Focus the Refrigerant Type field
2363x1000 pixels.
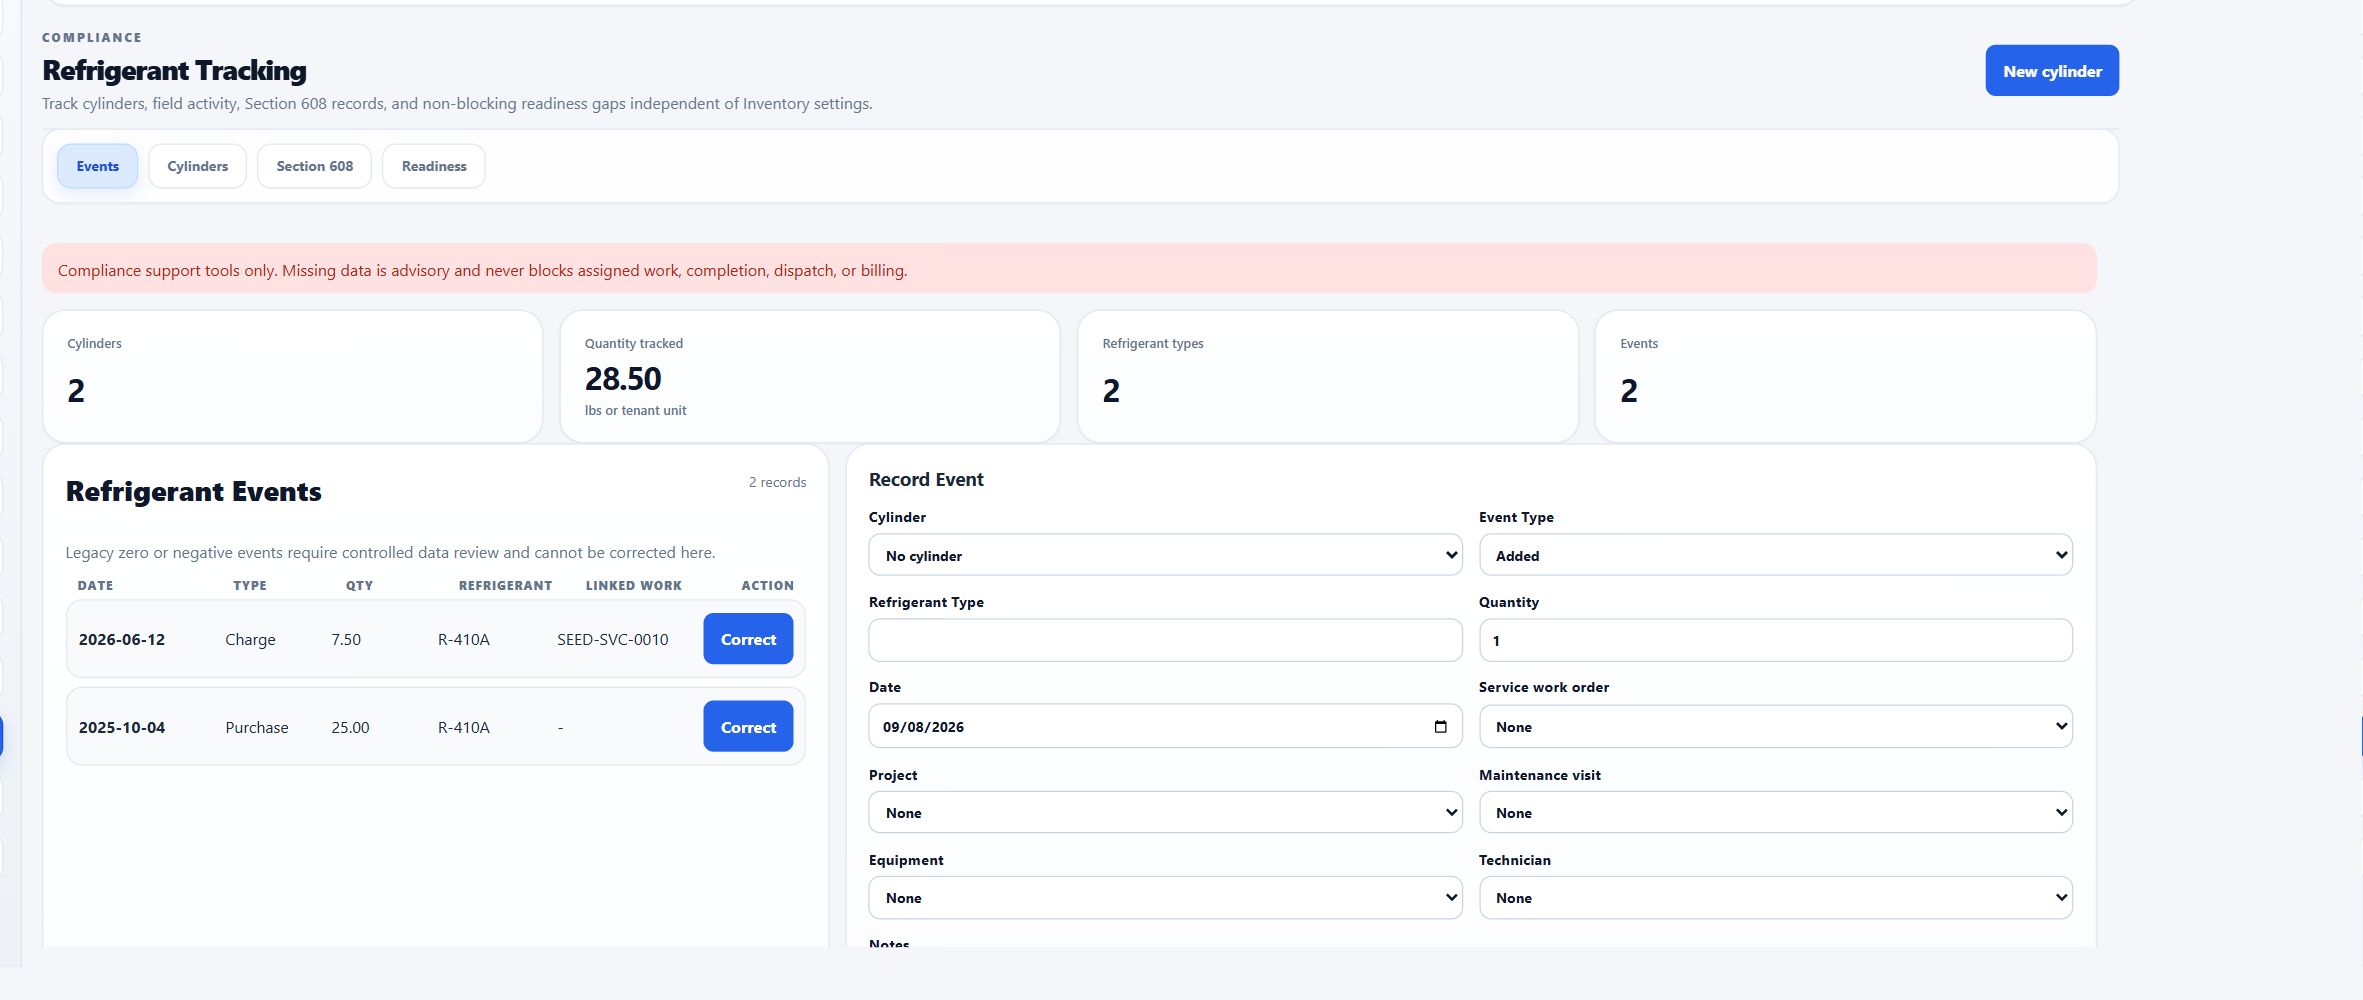(1165, 640)
